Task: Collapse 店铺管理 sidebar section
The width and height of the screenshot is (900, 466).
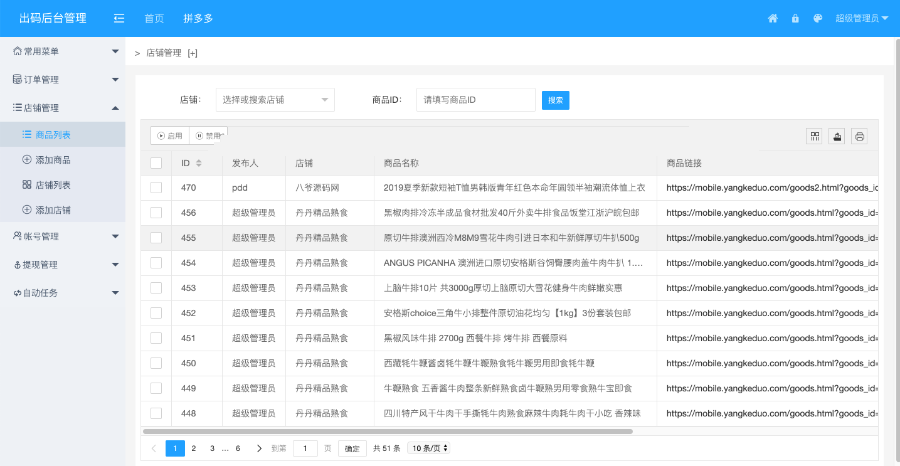Action: coord(63,107)
